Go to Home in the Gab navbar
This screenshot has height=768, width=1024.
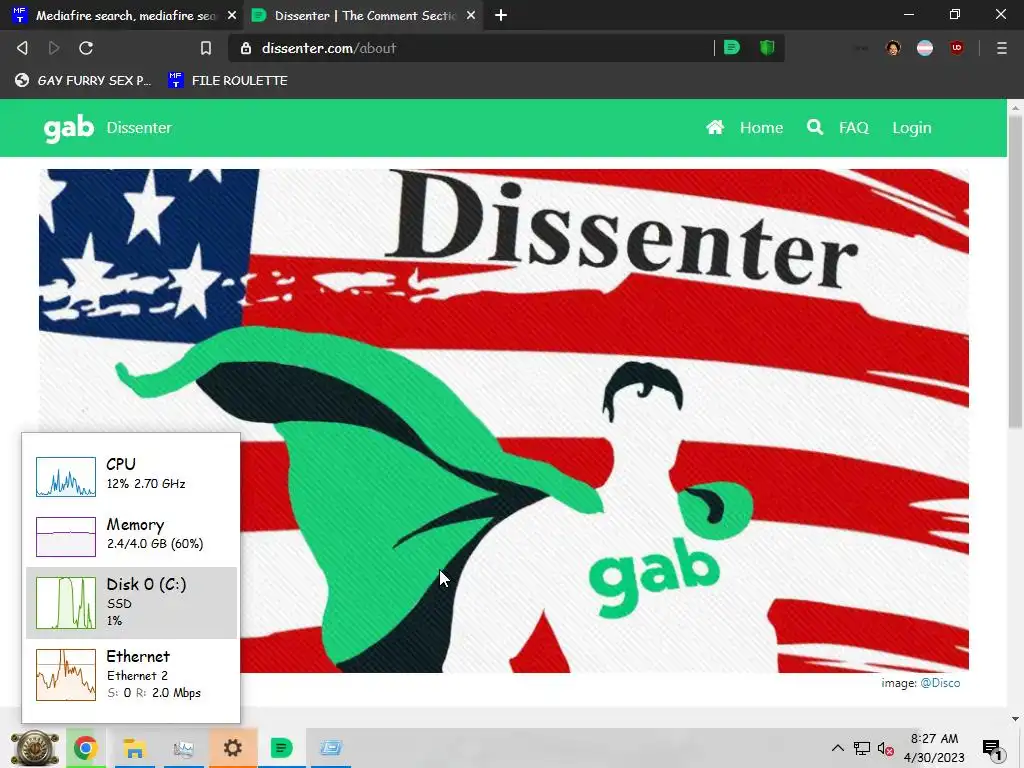(761, 127)
